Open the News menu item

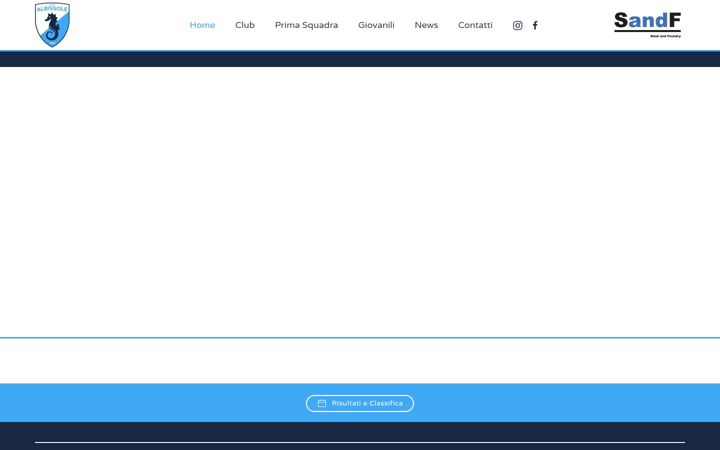[x=426, y=25]
